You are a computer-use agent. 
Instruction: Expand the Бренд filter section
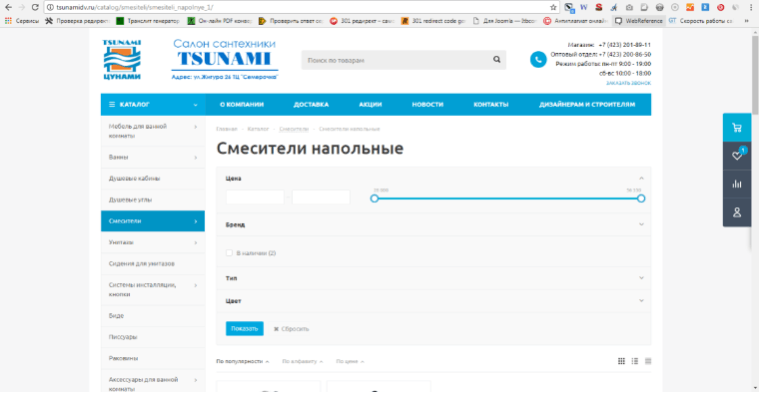(x=641, y=224)
